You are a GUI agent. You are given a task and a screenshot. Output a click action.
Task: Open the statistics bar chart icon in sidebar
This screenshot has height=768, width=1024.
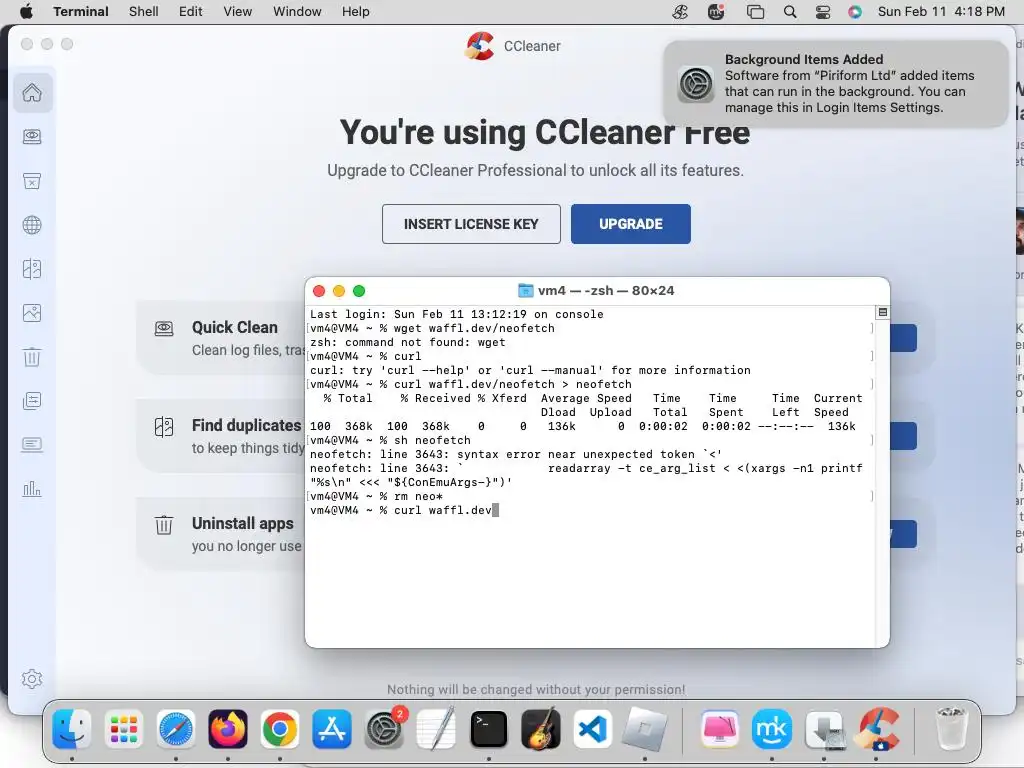32,488
